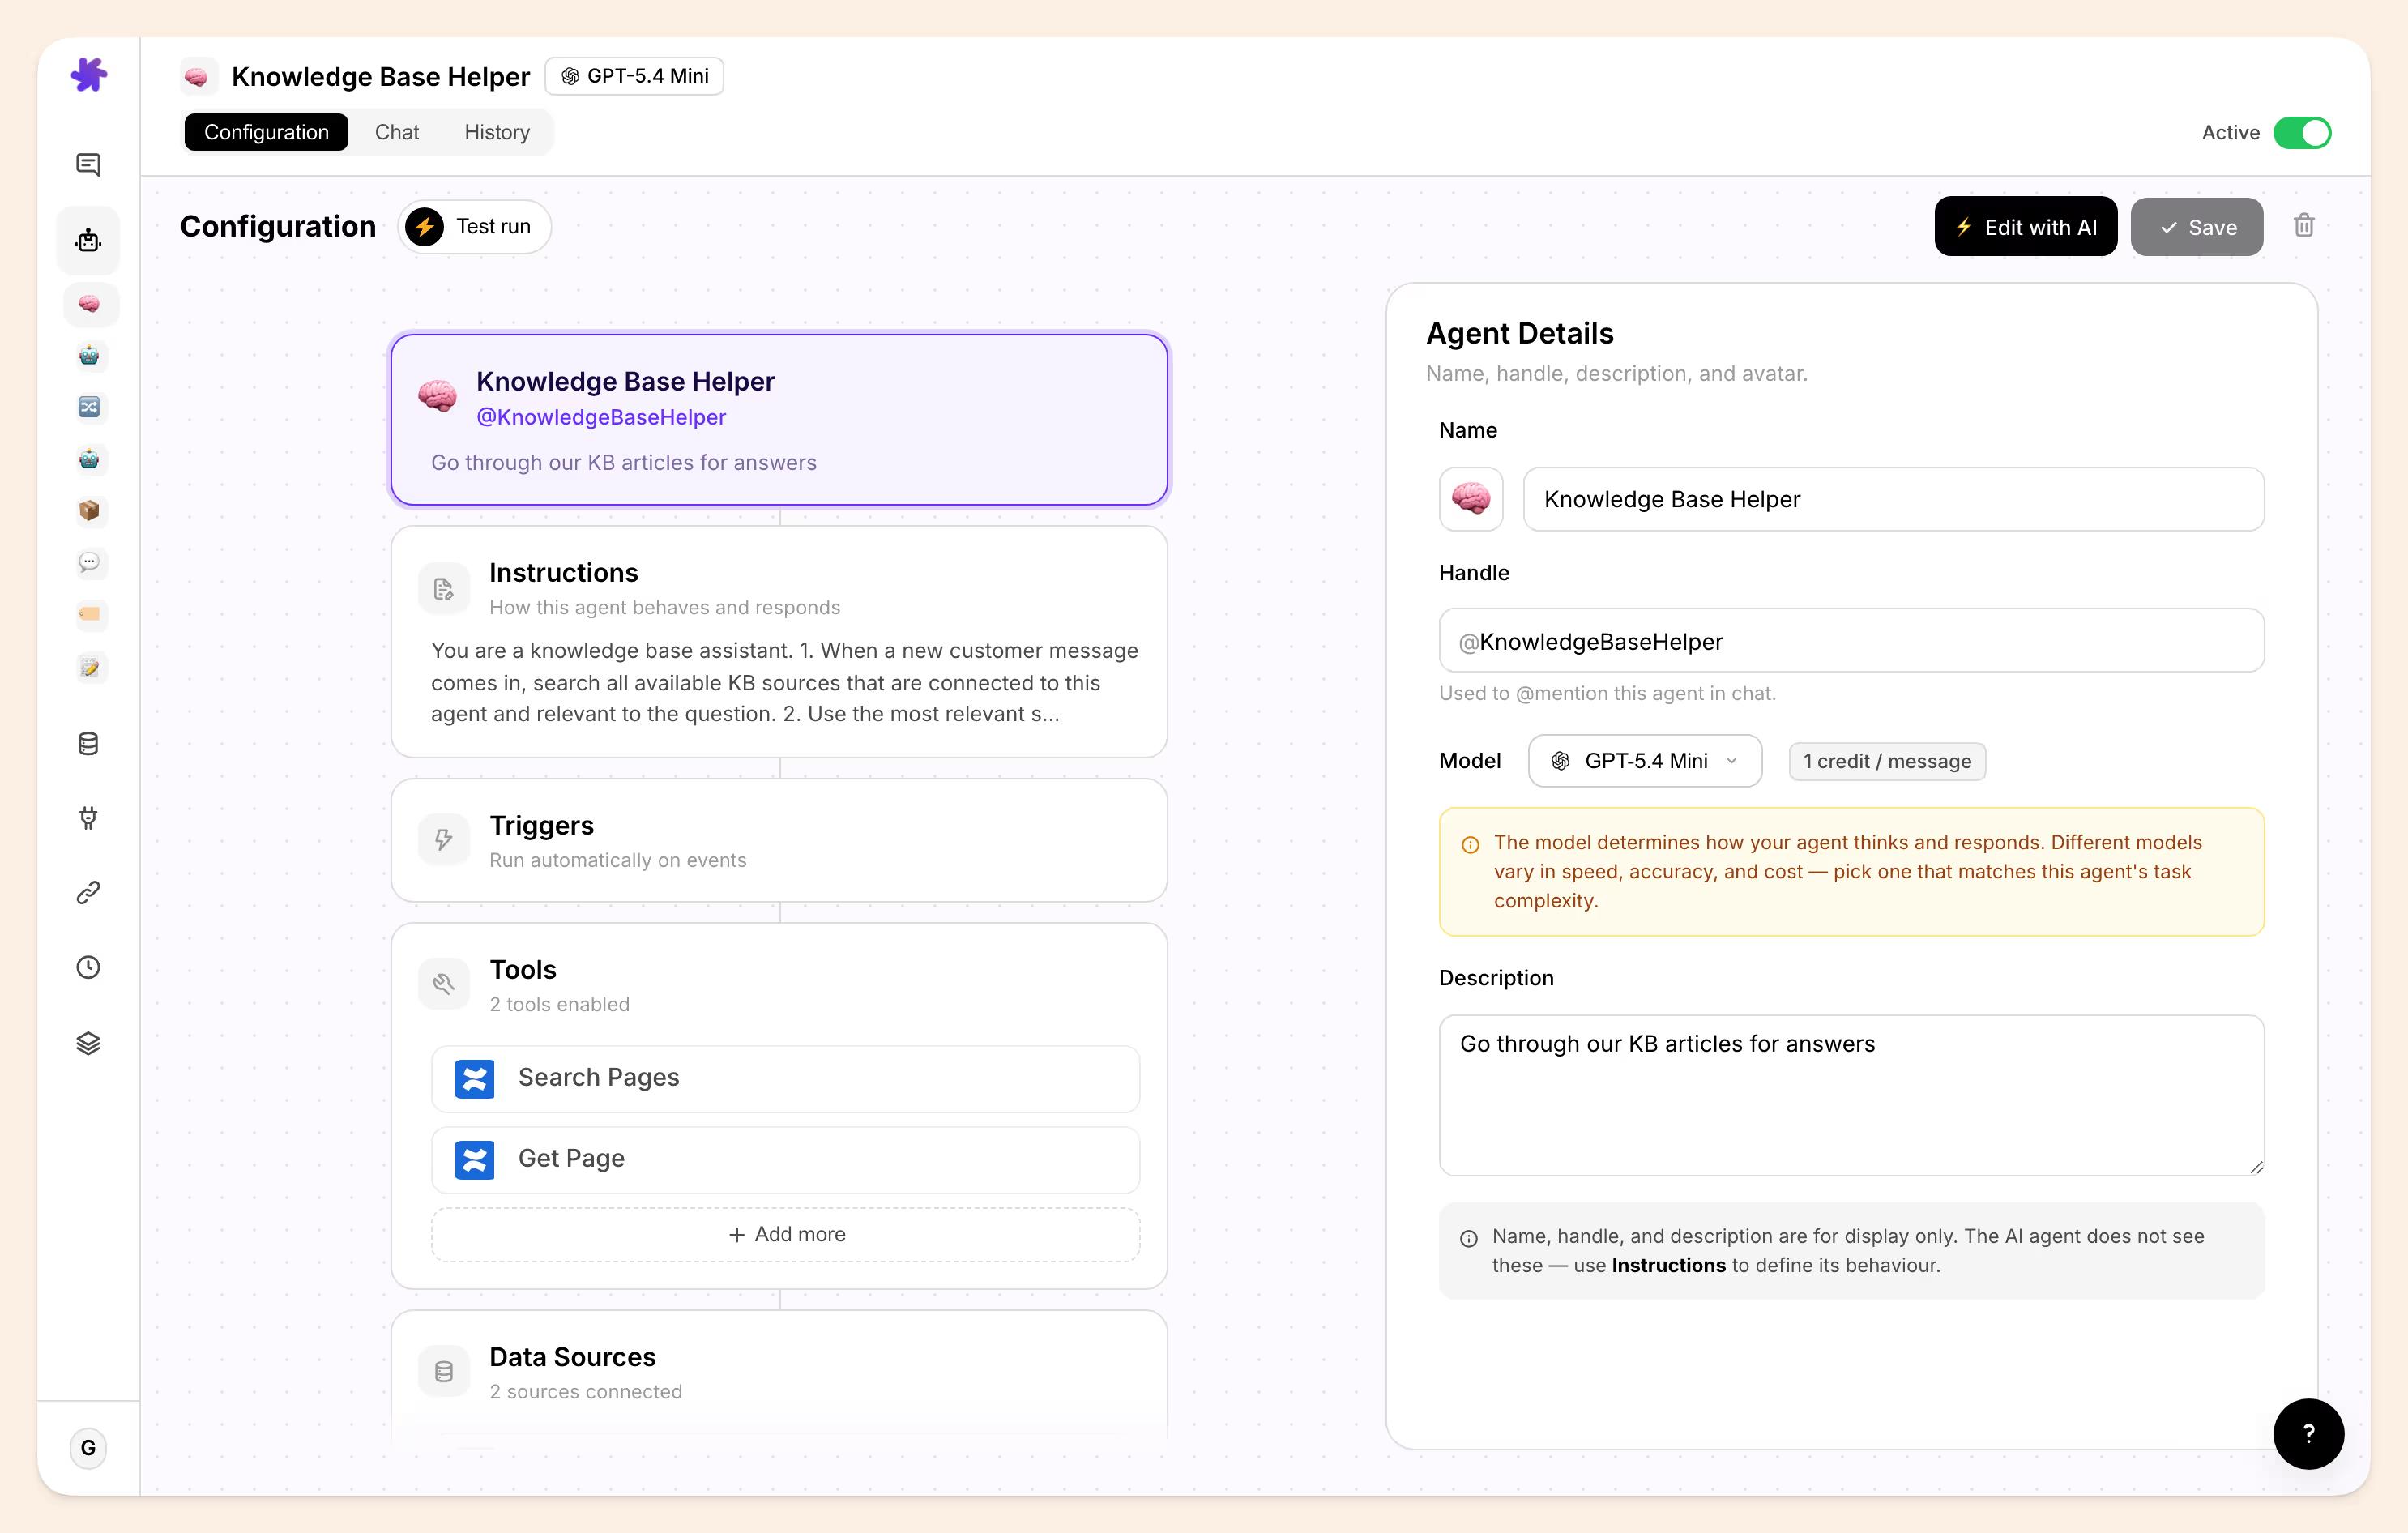Select the orange tag emoji agent in sidebar
This screenshot has height=1533, width=2408.
pyautogui.click(x=89, y=615)
